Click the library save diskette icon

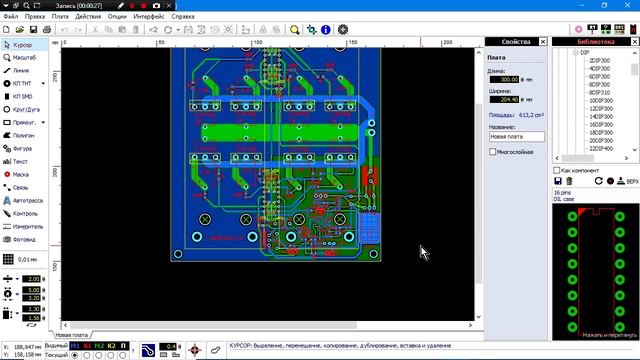(558, 181)
